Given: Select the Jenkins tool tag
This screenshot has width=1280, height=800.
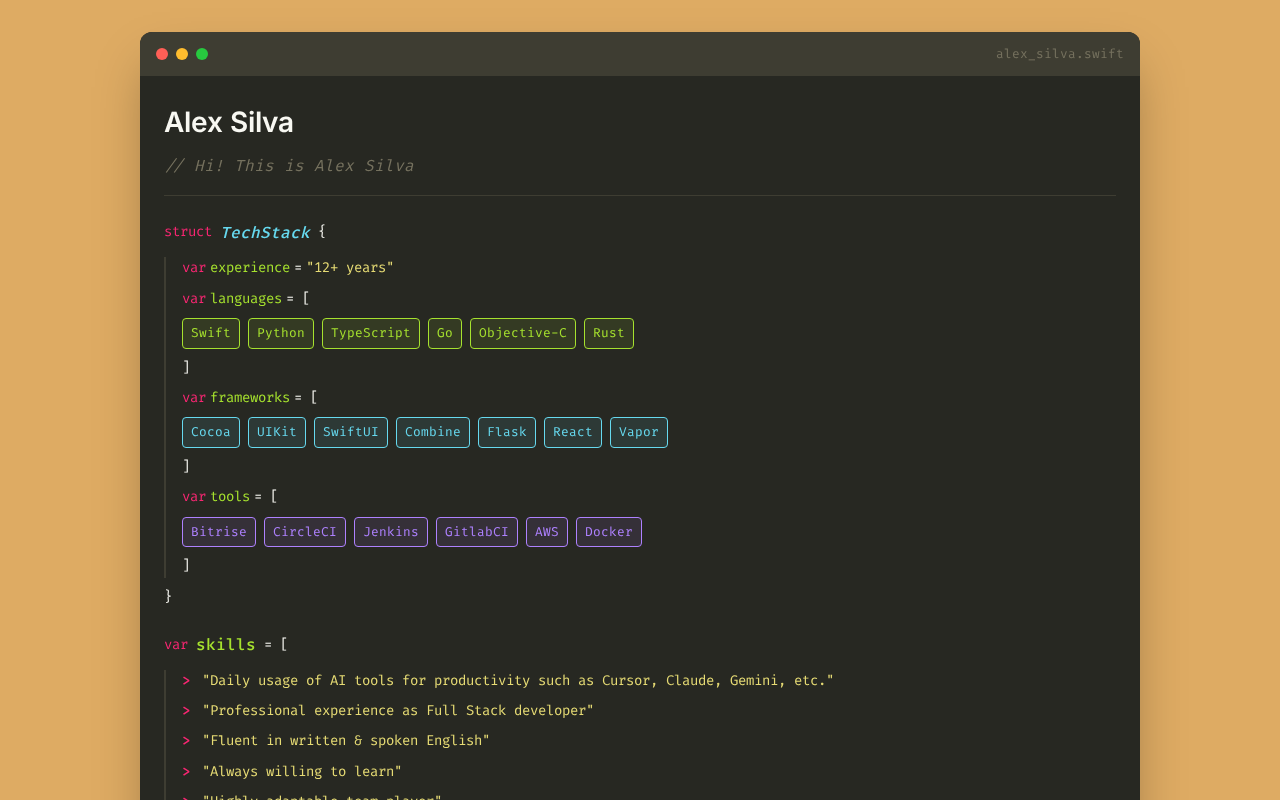Looking at the screenshot, I should point(391,532).
